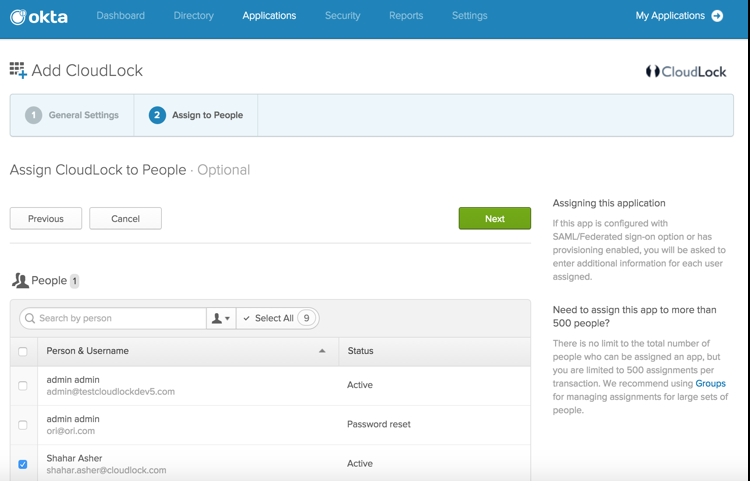This screenshot has height=481, width=750.
Task: Open the Dashboard menu
Action: [x=121, y=16]
